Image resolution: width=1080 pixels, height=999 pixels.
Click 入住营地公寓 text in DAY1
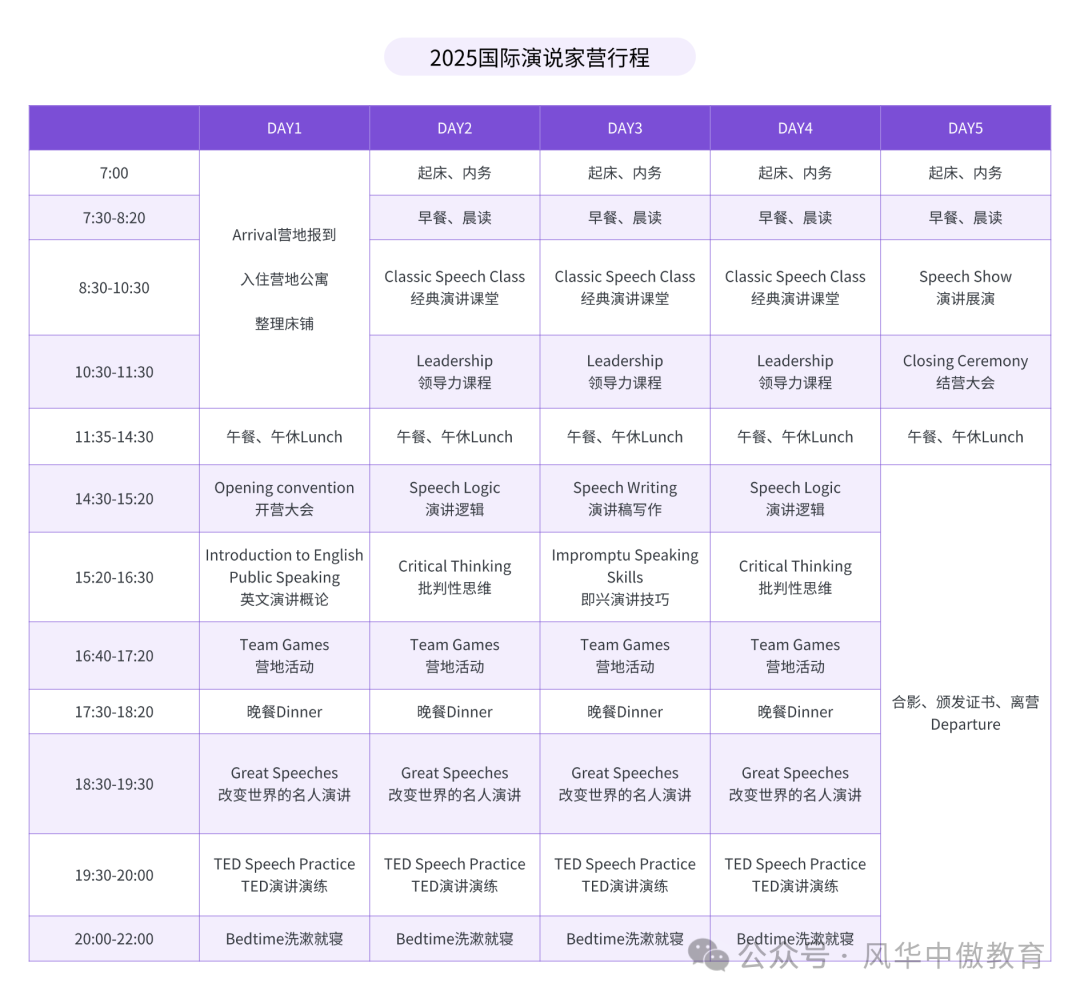click(x=284, y=279)
